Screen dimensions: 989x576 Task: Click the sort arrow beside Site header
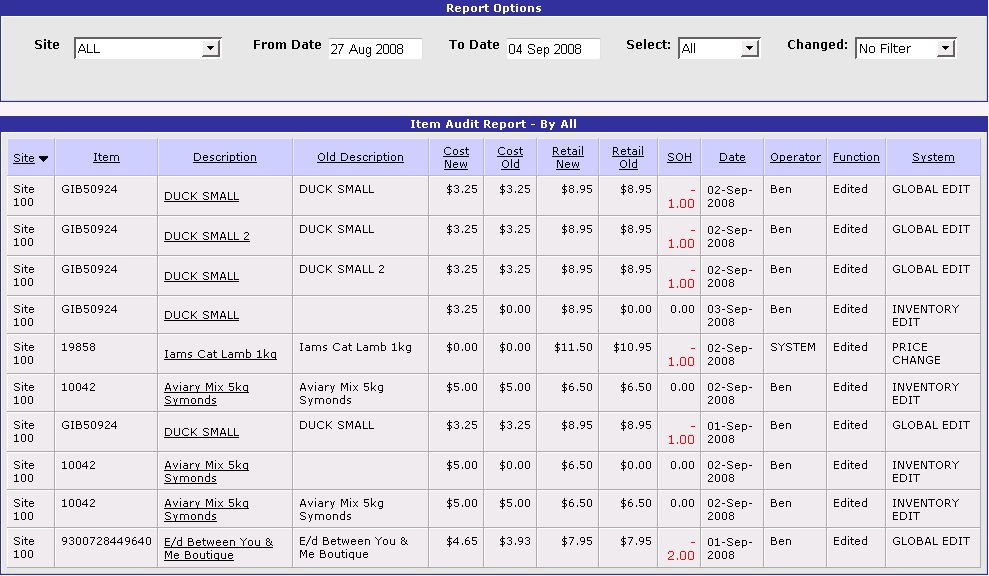click(43, 158)
